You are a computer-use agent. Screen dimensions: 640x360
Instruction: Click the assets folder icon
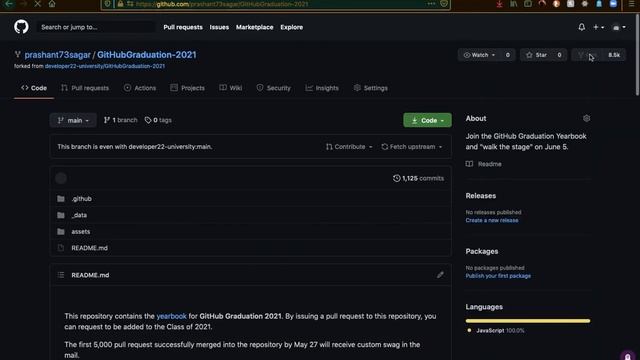tap(61, 231)
